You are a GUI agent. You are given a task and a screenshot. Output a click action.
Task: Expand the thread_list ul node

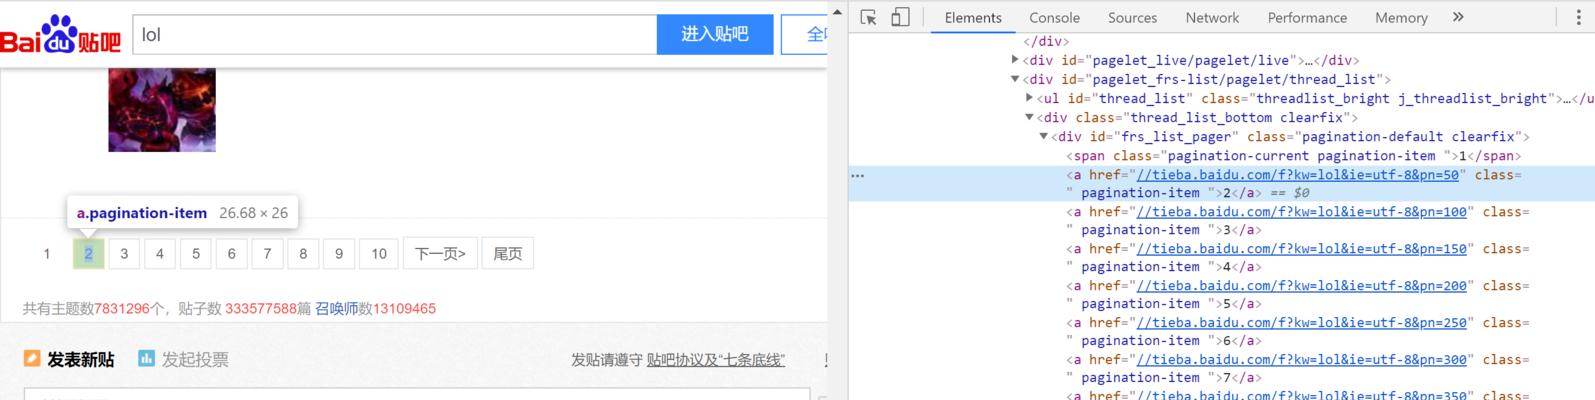point(1030,98)
